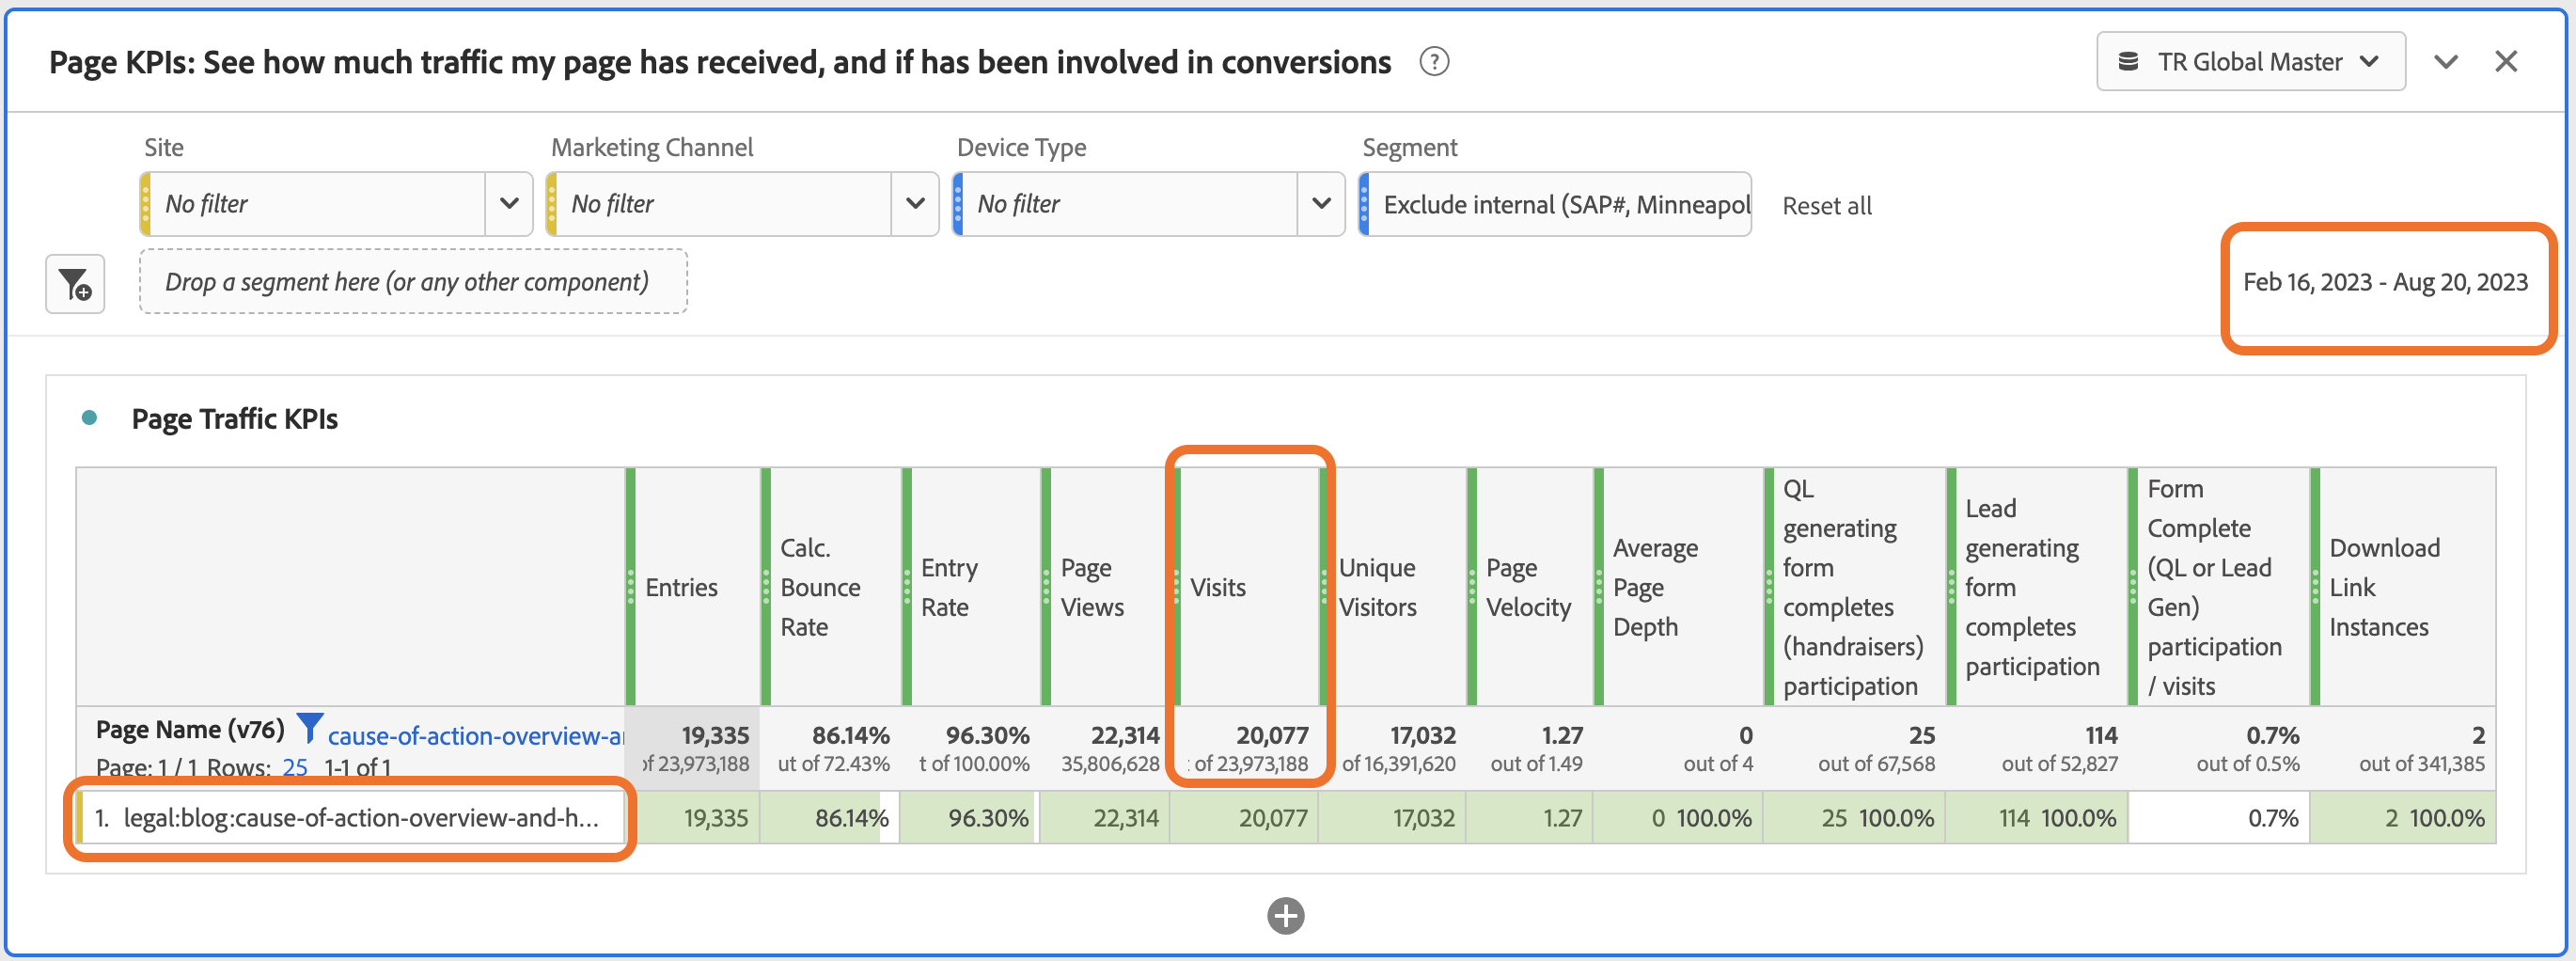Select the Visits column header
Screen dimensions: 2576x961
1217,588
